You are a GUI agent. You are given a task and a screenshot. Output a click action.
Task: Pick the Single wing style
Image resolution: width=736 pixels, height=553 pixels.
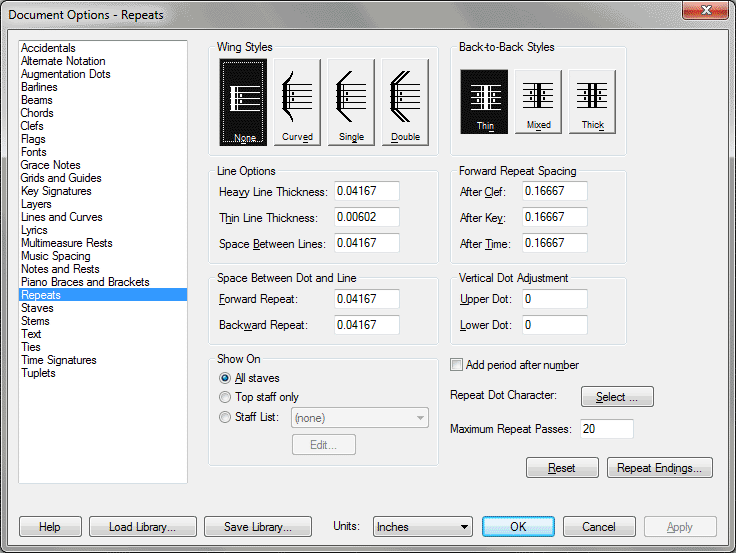pyautogui.click(x=351, y=102)
